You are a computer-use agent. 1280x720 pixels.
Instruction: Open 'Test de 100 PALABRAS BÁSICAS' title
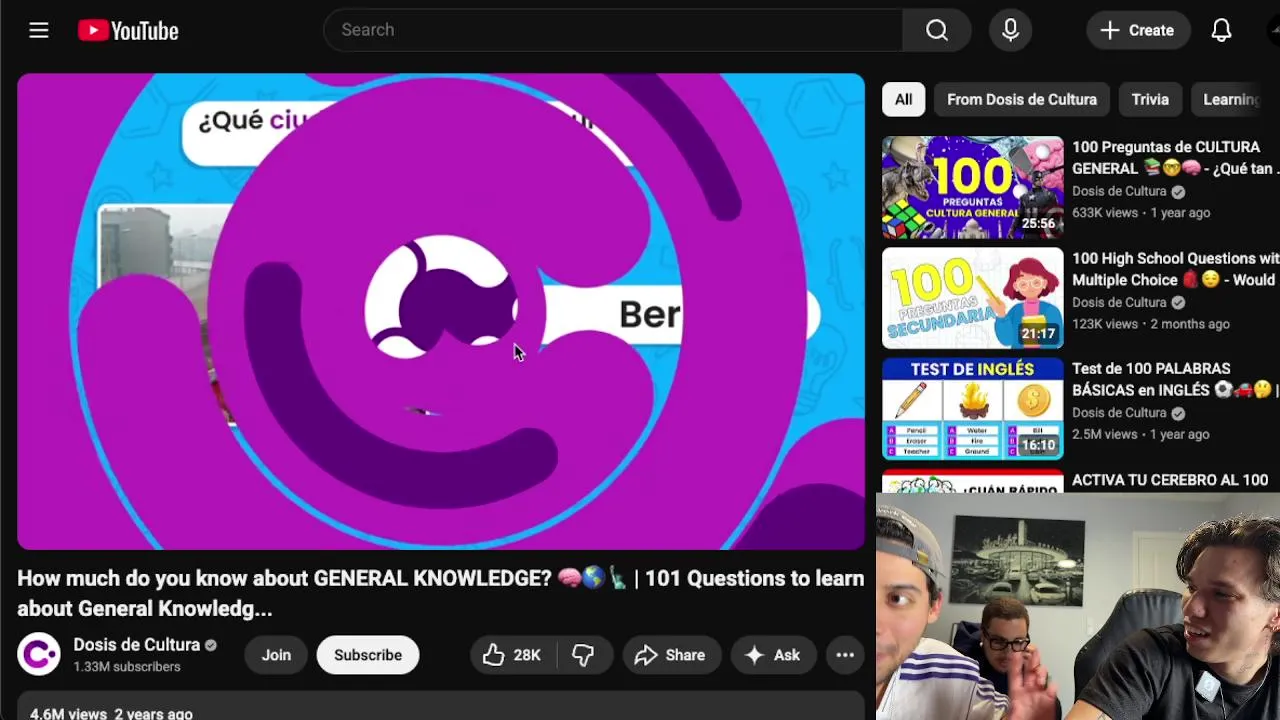pyautogui.click(x=1175, y=380)
